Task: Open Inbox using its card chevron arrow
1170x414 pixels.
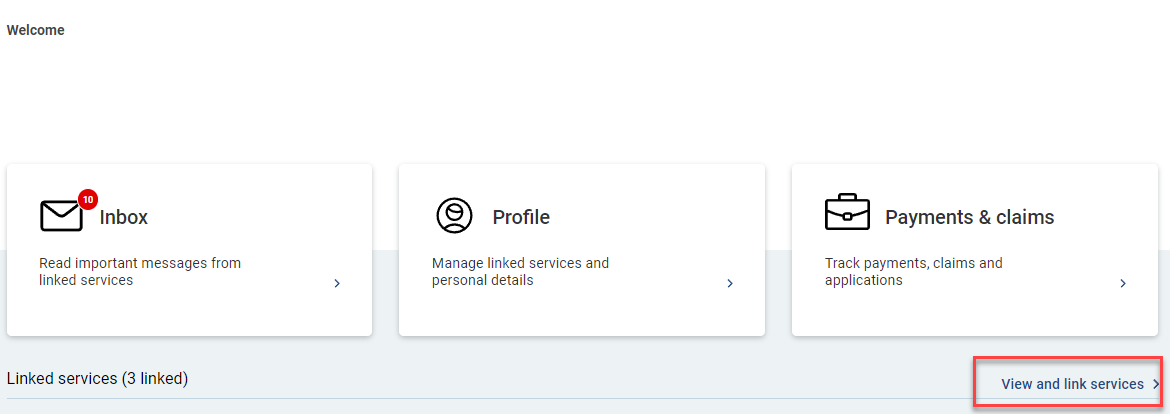Action: (x=337, y=283)
